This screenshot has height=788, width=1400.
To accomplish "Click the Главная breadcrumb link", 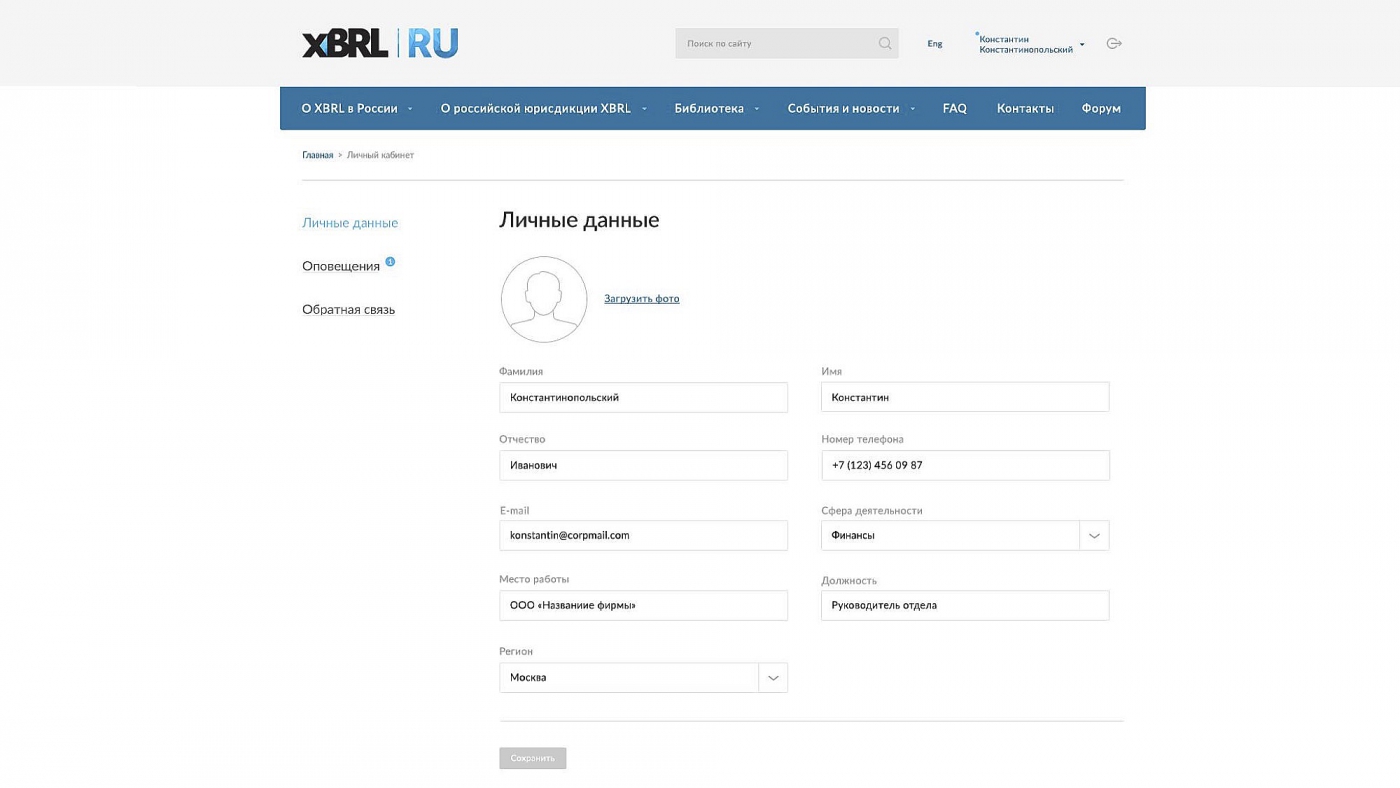I will (318, 155).
